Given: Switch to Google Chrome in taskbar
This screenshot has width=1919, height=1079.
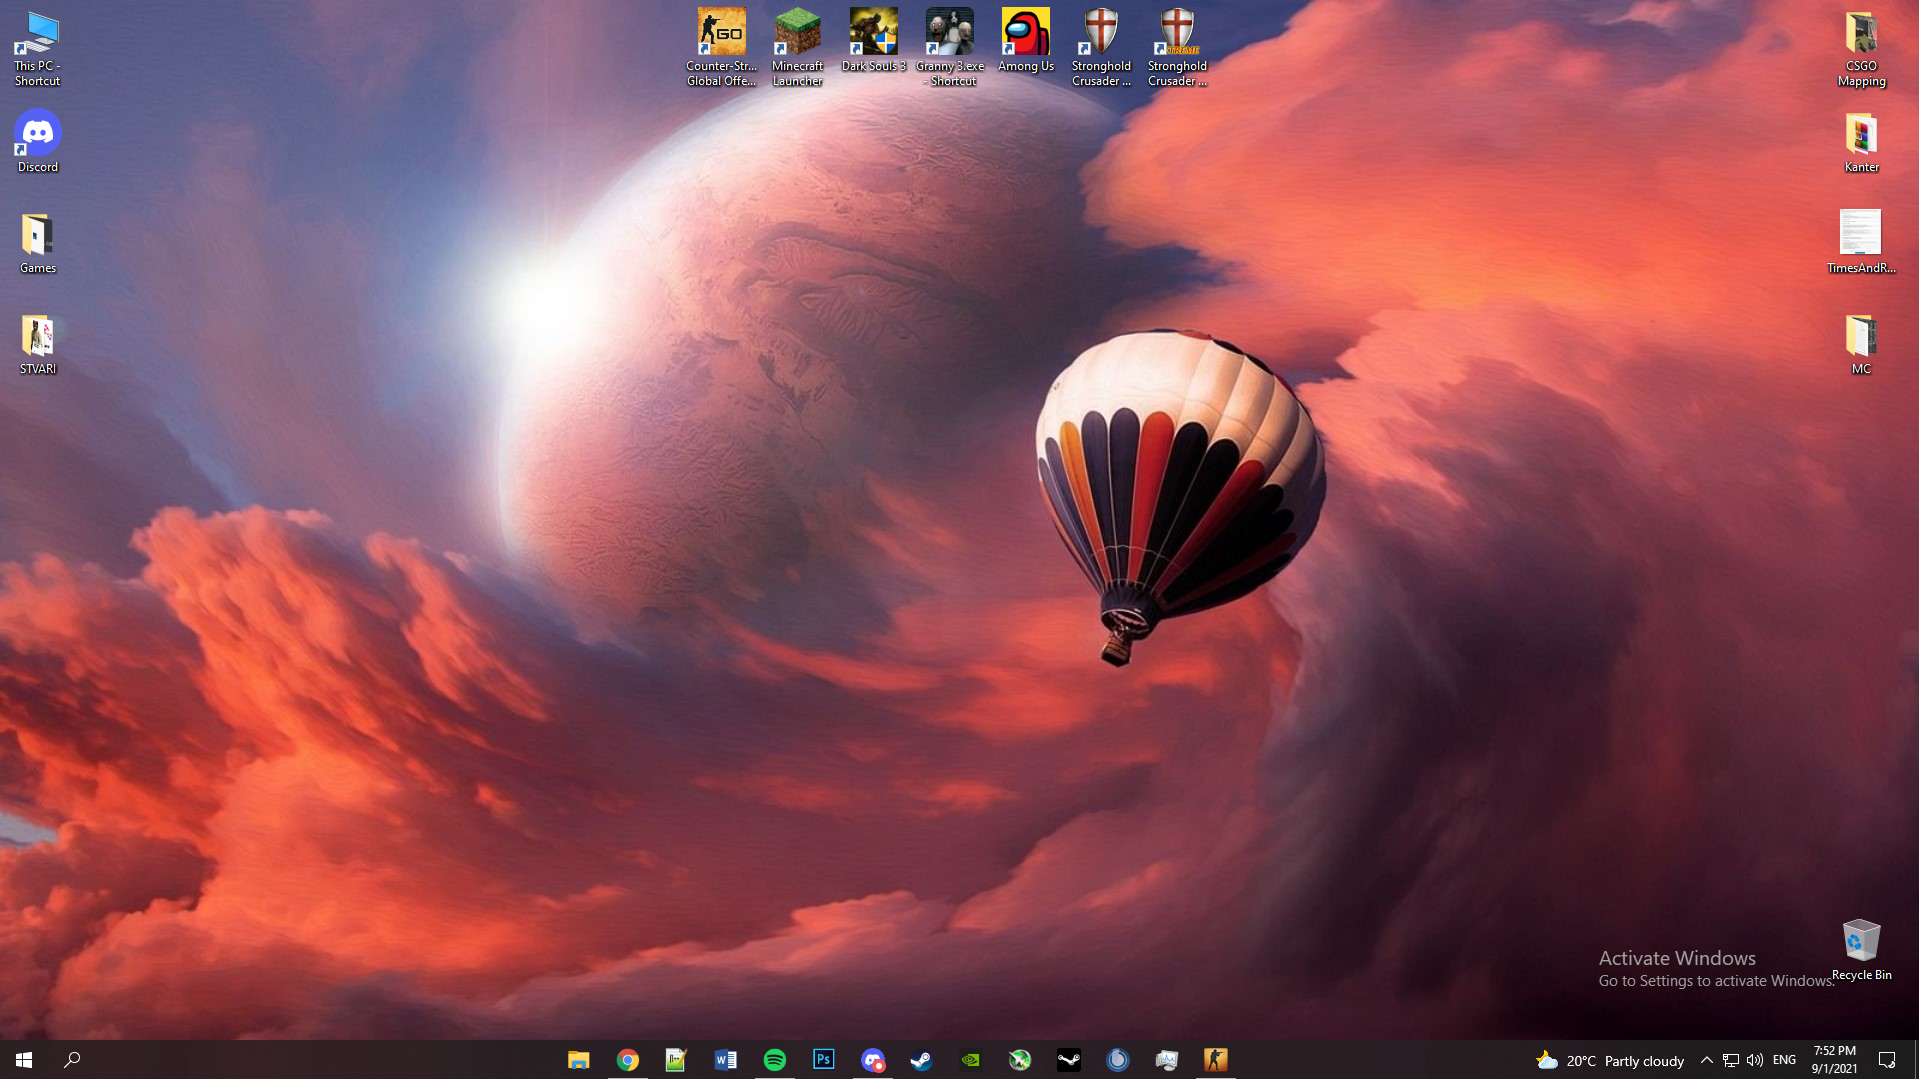Looking at the screenshot, I should point(627,1059).
